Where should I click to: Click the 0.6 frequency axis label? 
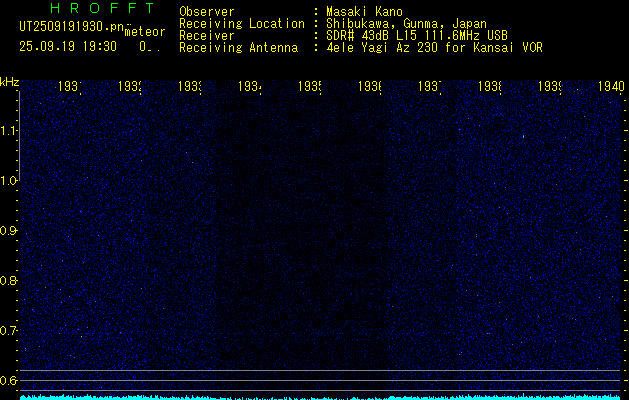[x=8, y=380]
